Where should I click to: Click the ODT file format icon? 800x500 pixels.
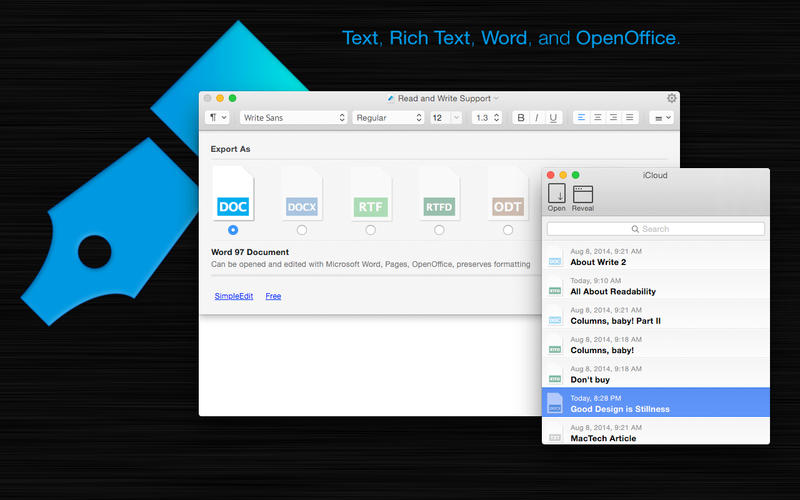pos(508,194)
